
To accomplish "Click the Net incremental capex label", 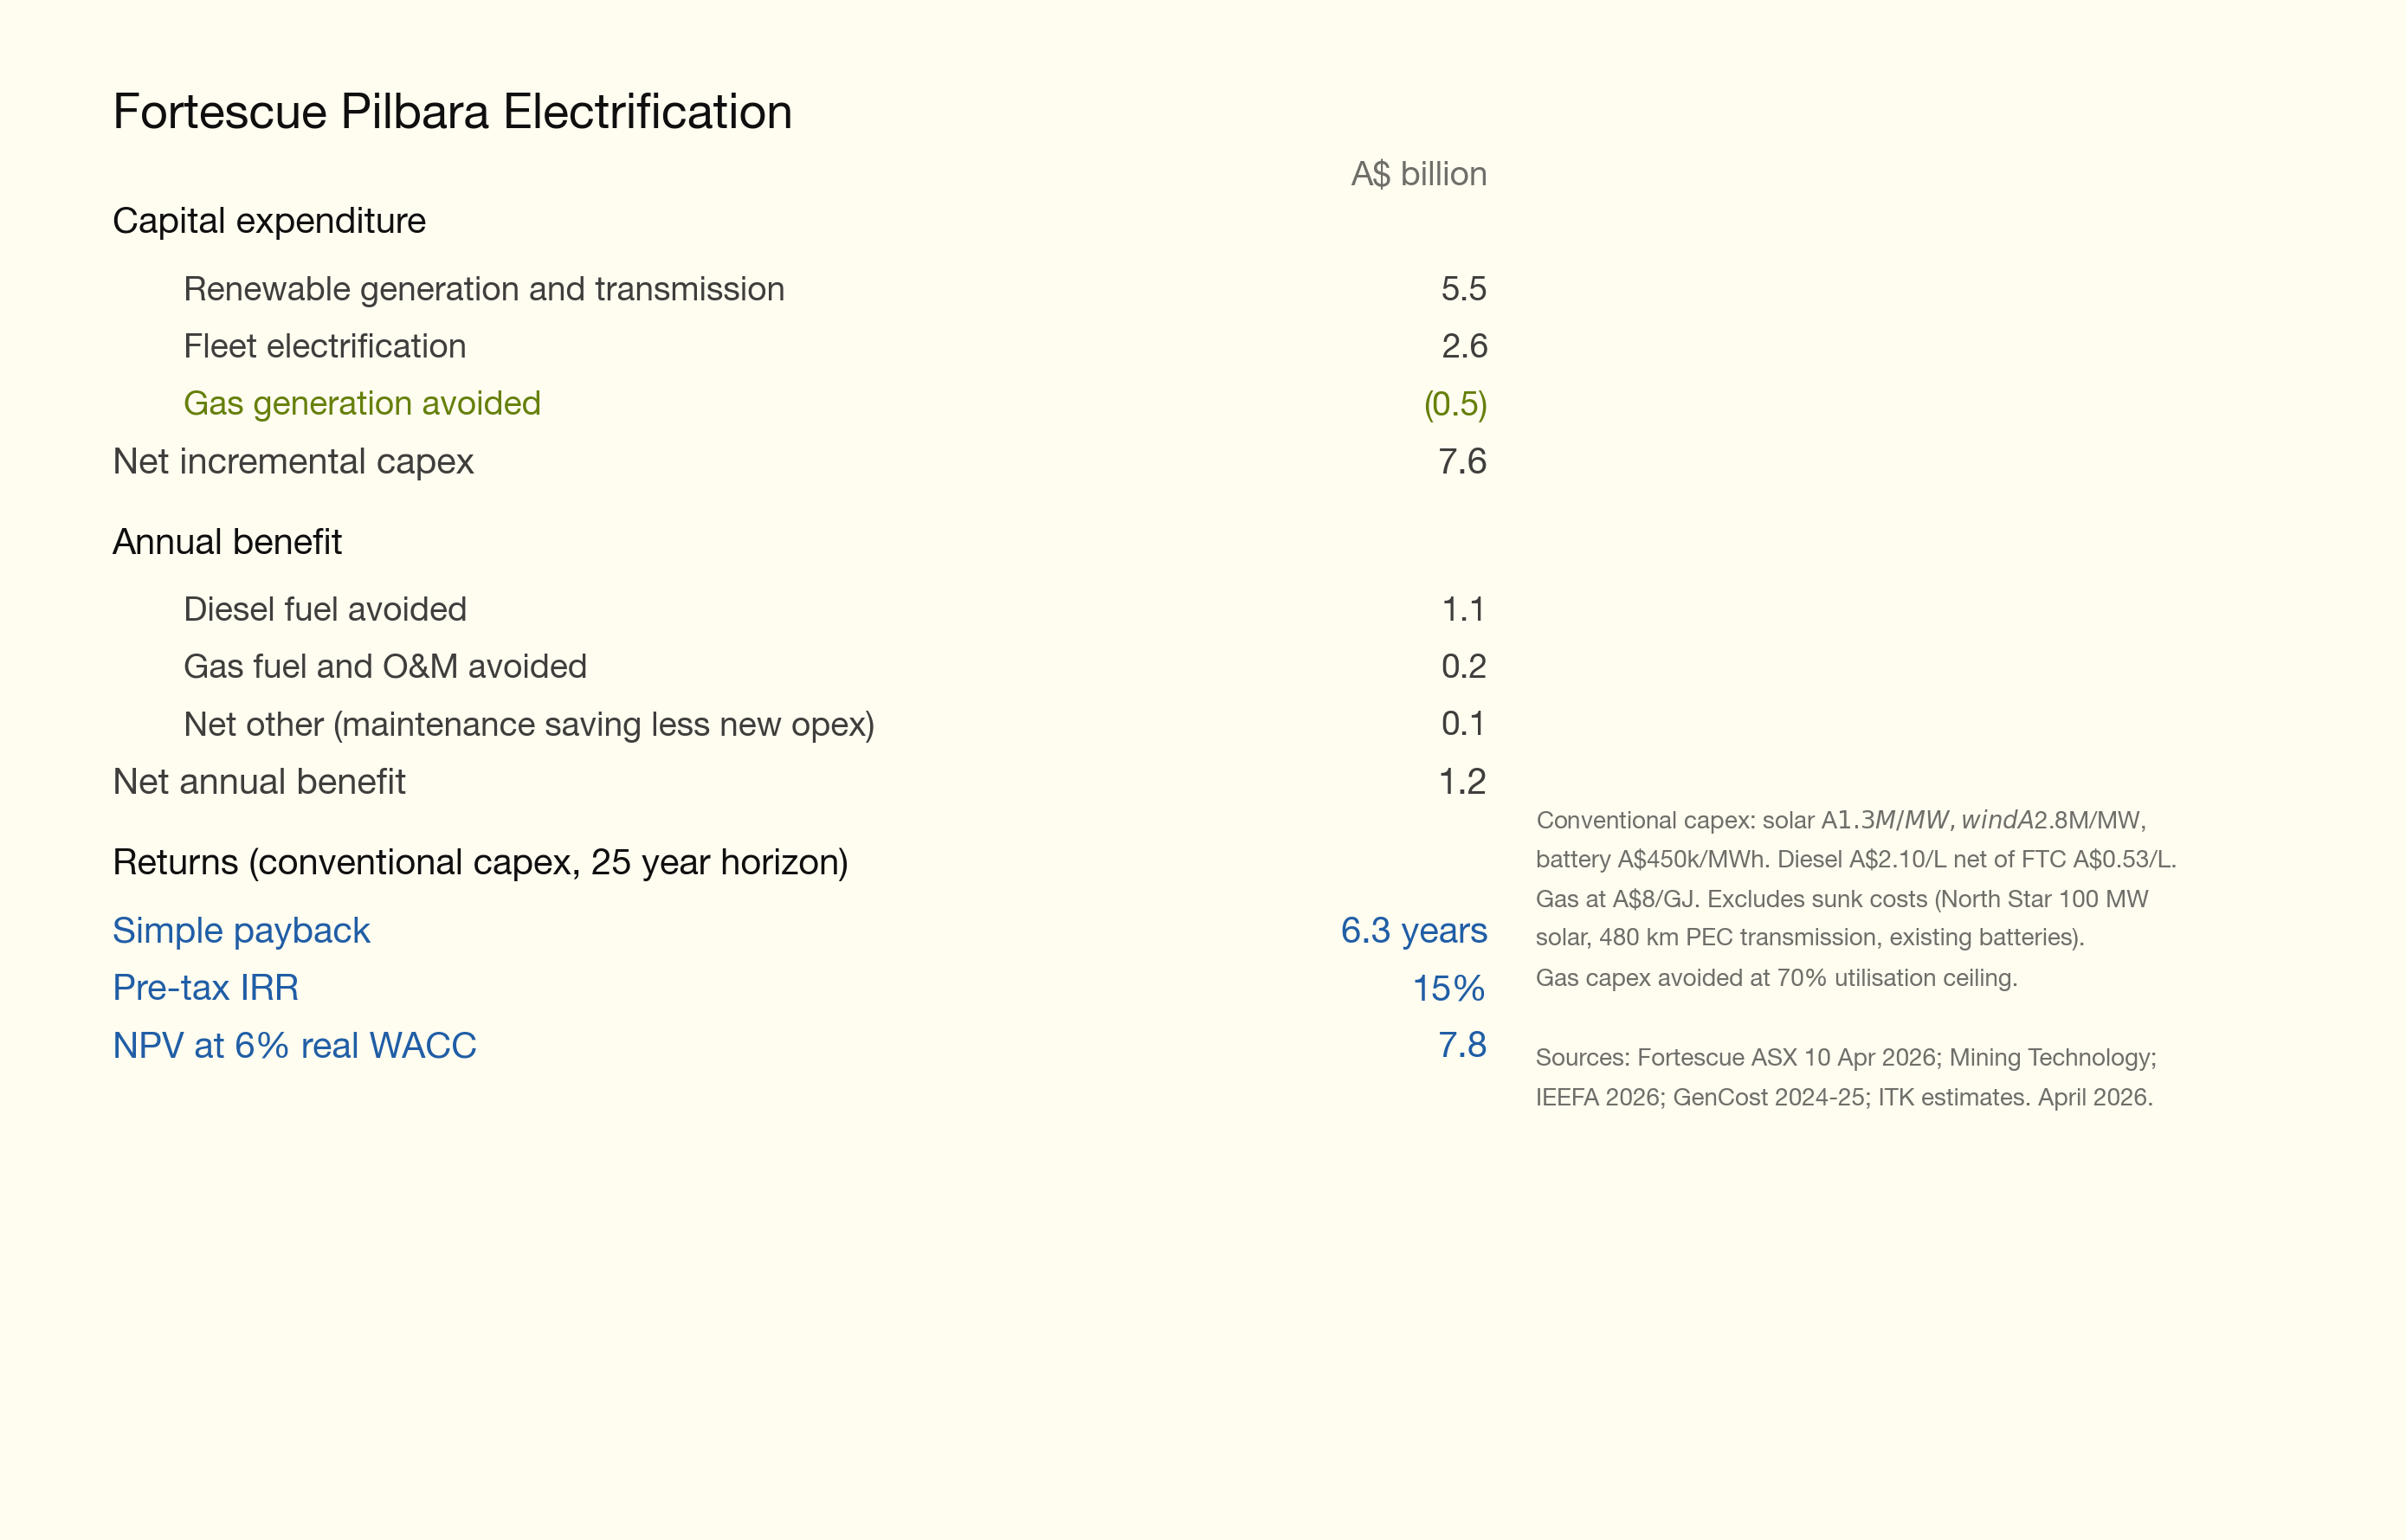I will (x=293, y=461).
